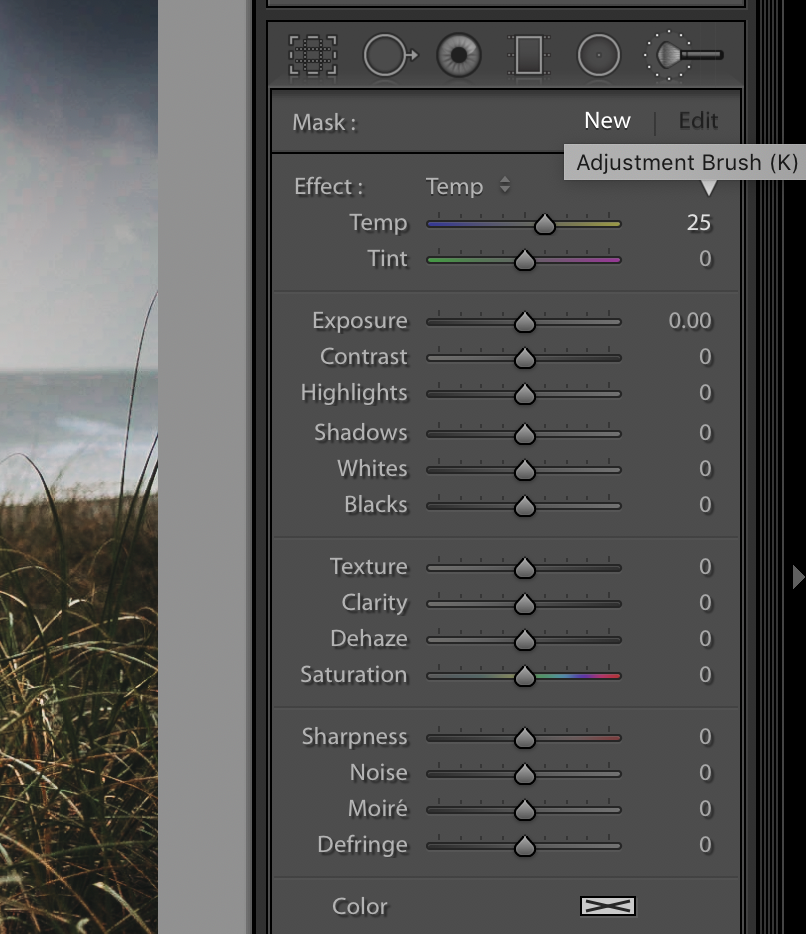806x934 pixels.
Task: Click the Shadows label
Action: pyautogui.click(x=361, y=432)
